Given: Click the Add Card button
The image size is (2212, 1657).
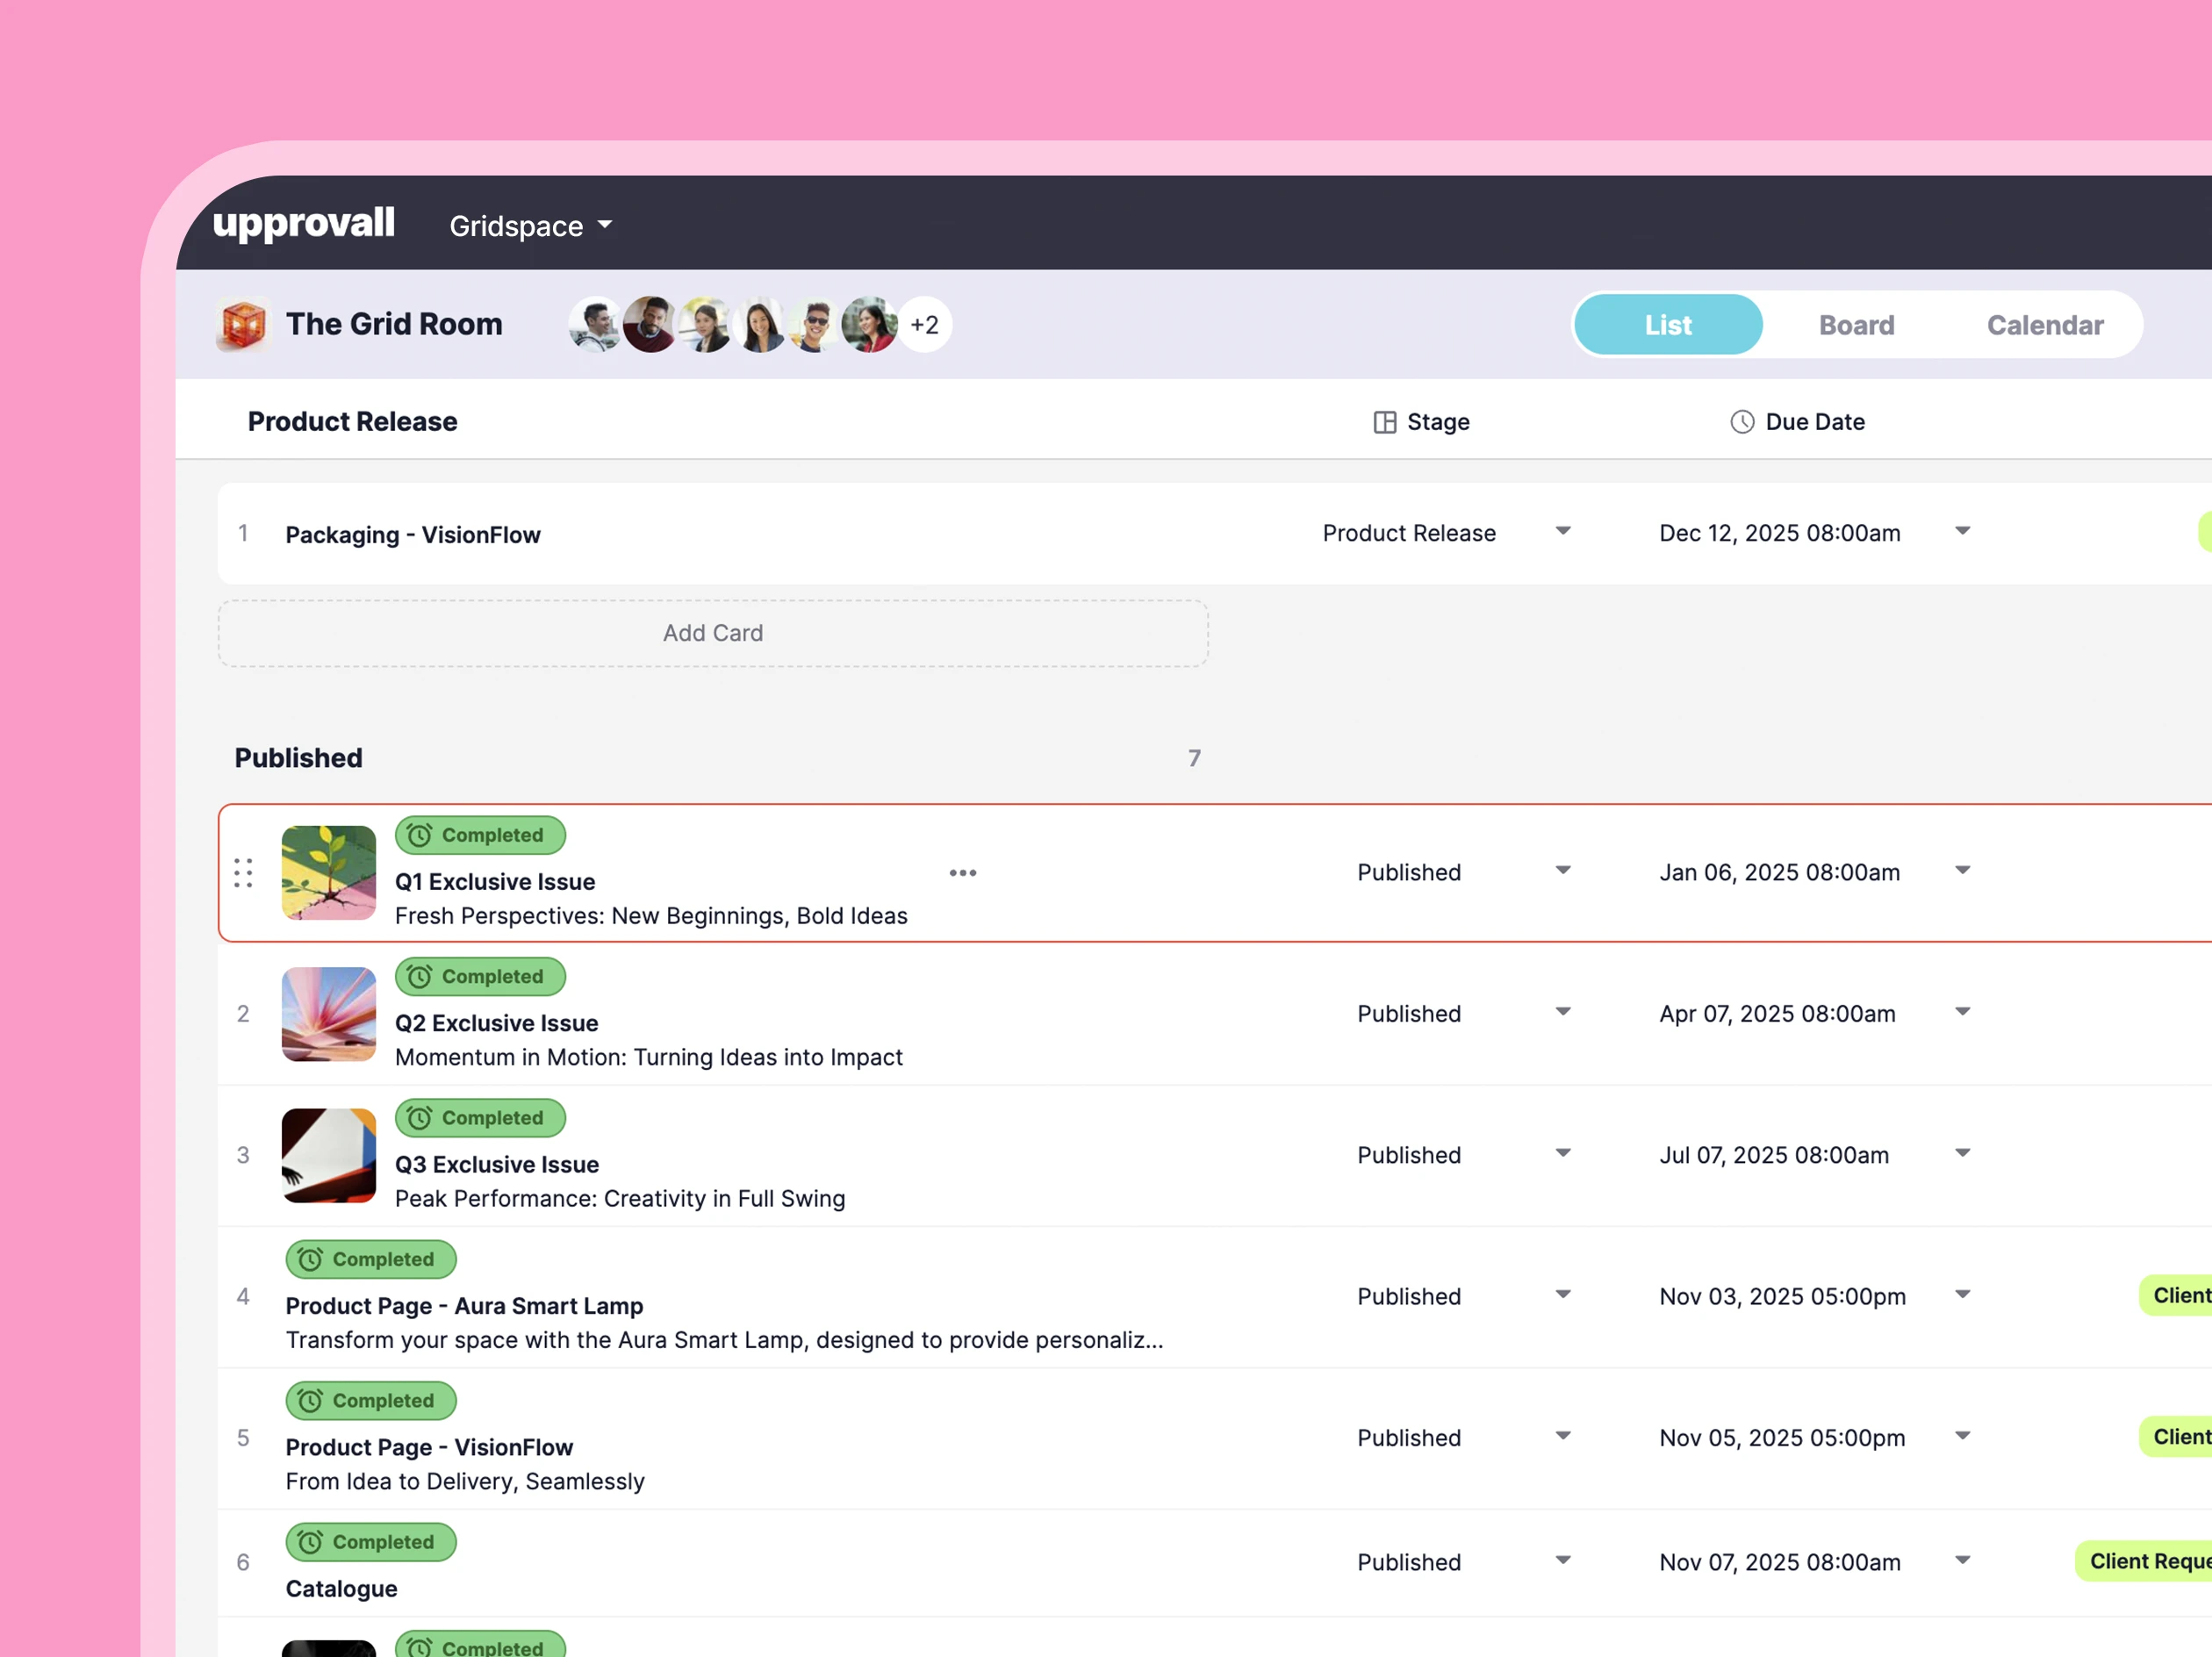Looking at the screenshot, I should point(713,633).
